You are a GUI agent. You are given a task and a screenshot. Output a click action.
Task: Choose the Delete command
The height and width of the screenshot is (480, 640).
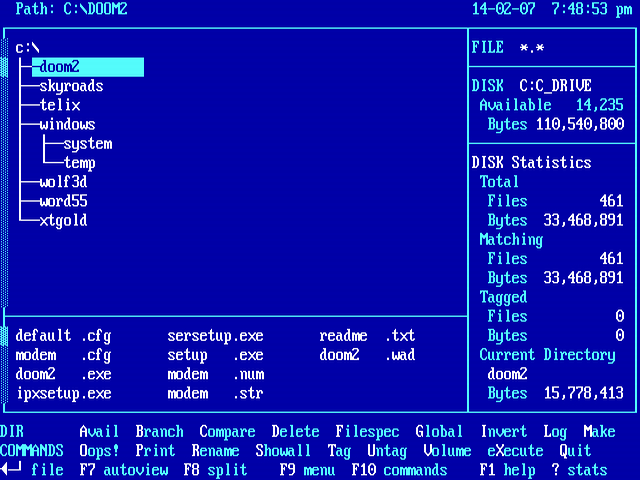[x=295, y=432]
